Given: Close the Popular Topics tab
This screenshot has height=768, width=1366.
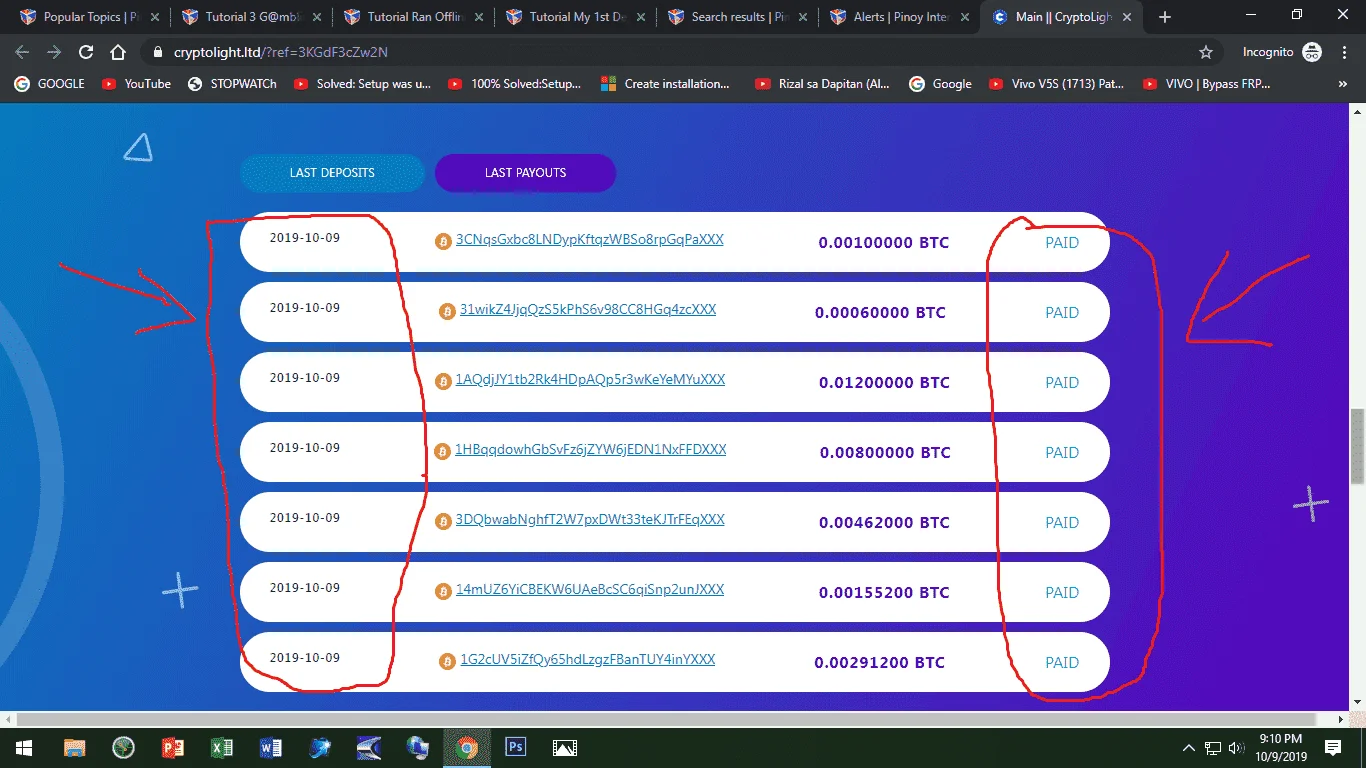Looking at the screenshot, I should [155, 17].
